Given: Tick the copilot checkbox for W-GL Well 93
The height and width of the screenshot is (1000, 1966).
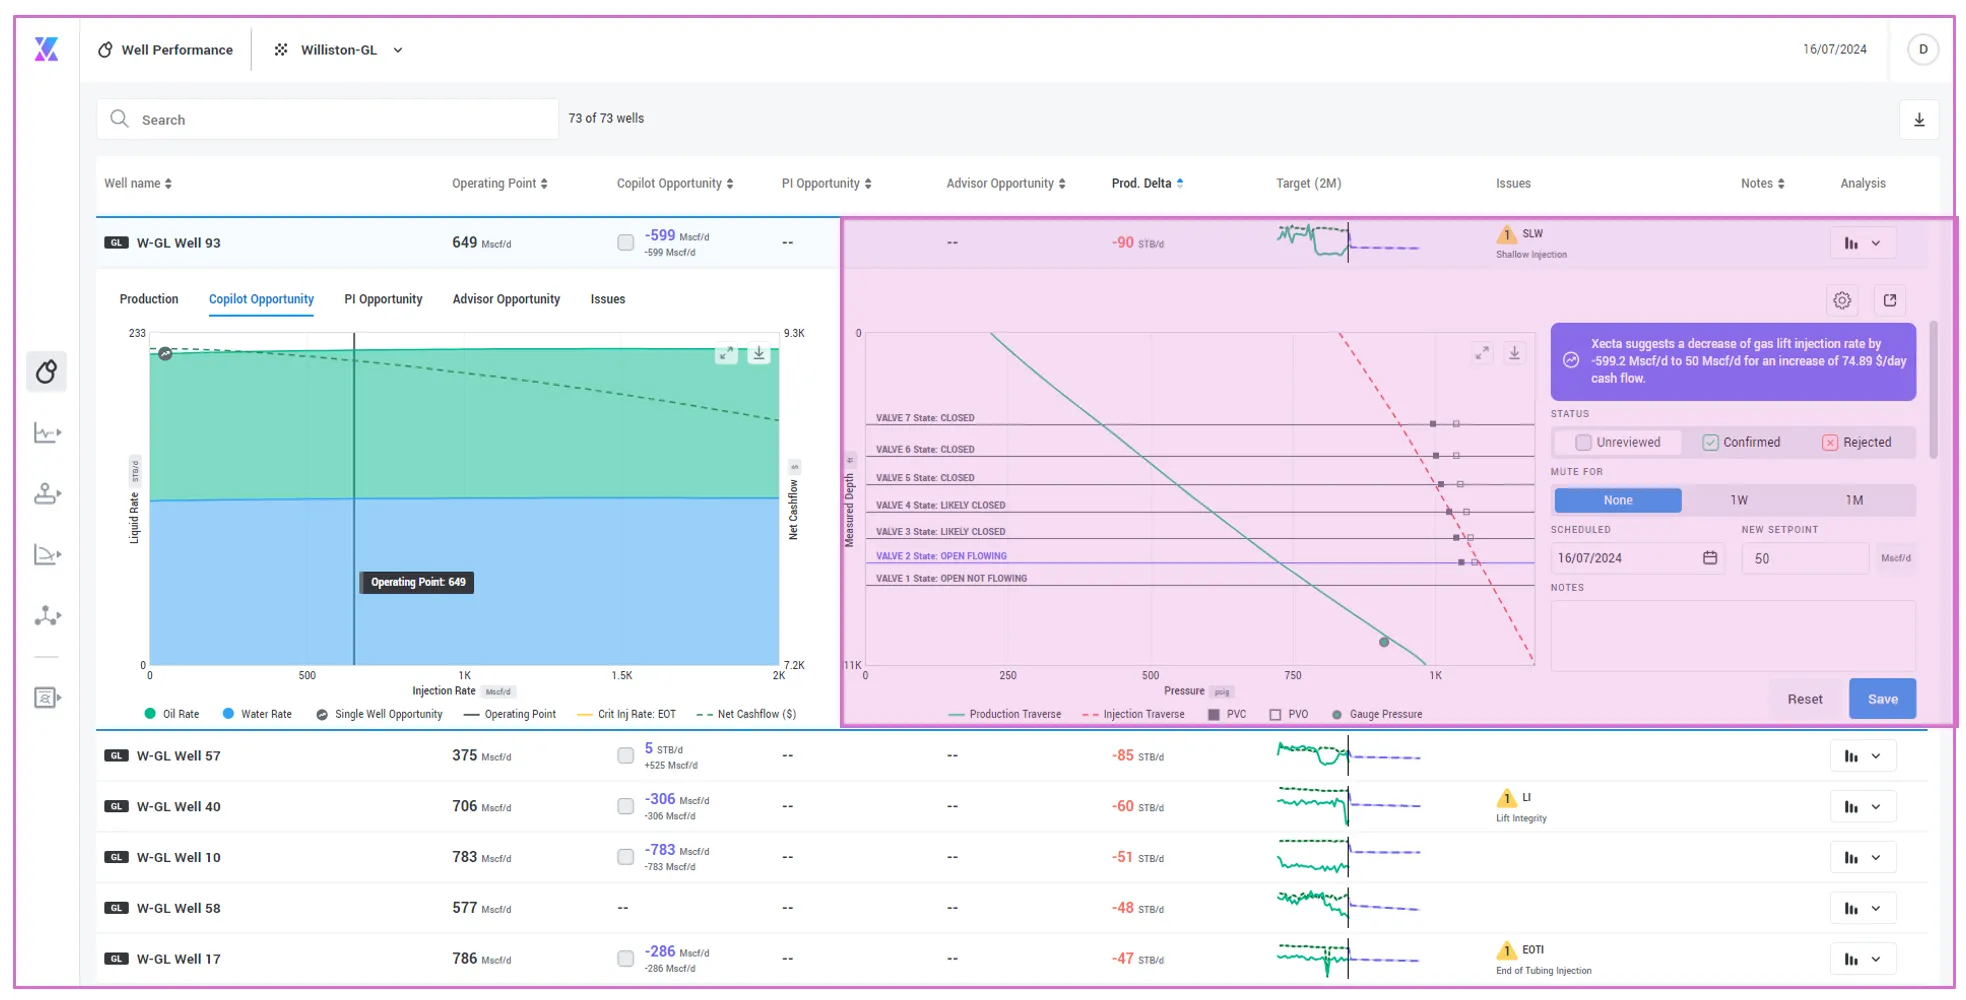Looking at the screenshot, I should [626, 243].
